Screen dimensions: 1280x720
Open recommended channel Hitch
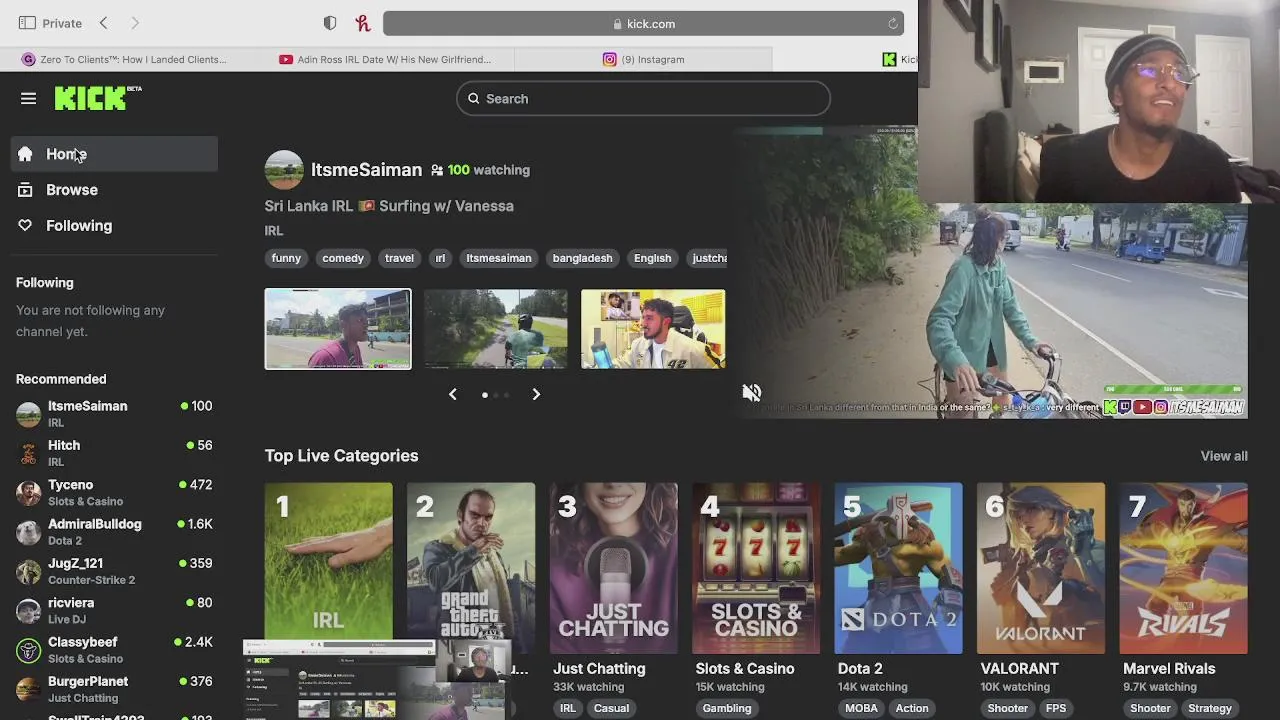pyautogui.click(x=115, y=453)
